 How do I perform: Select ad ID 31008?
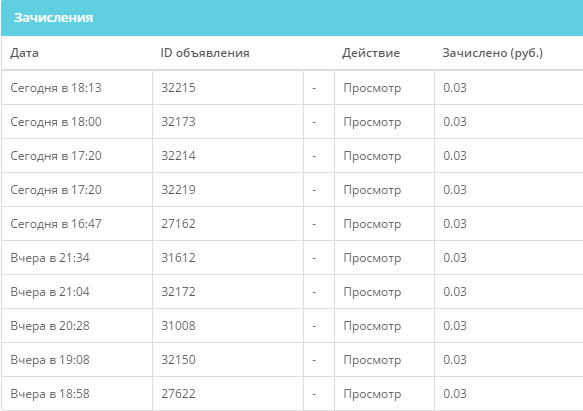coord(178,326)
